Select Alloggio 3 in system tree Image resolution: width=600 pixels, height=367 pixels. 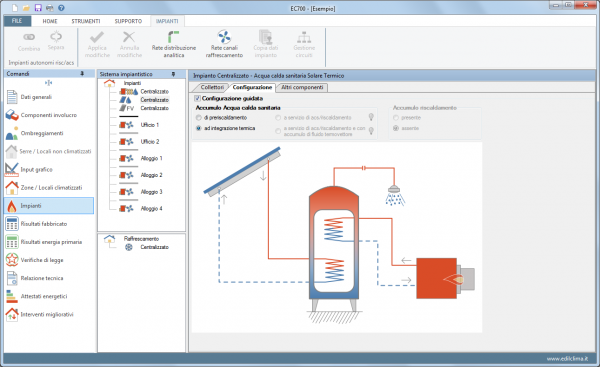coord(152,192)
